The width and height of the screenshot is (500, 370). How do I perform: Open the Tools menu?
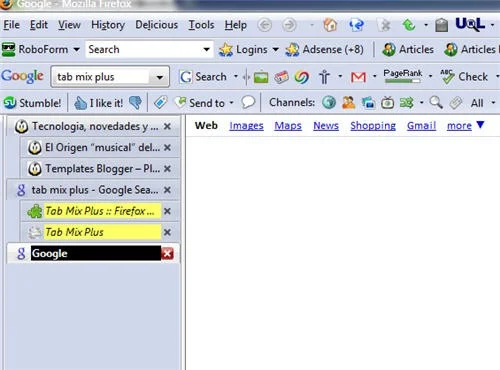point(201,25)
